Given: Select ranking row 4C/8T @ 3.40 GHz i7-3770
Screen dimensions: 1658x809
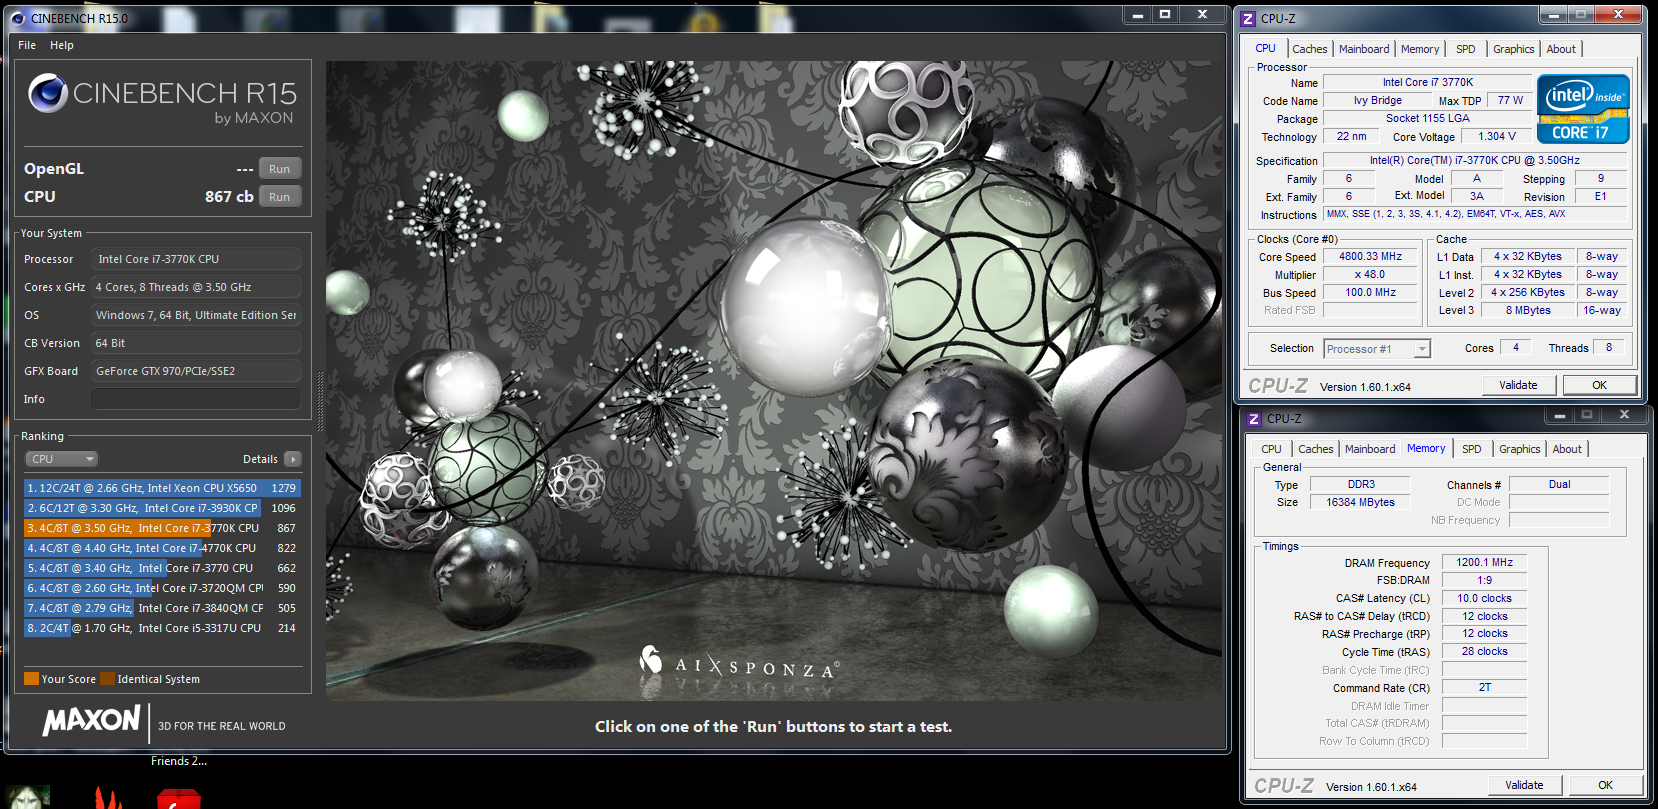Looking at the screenshot, I should [162, 568].
